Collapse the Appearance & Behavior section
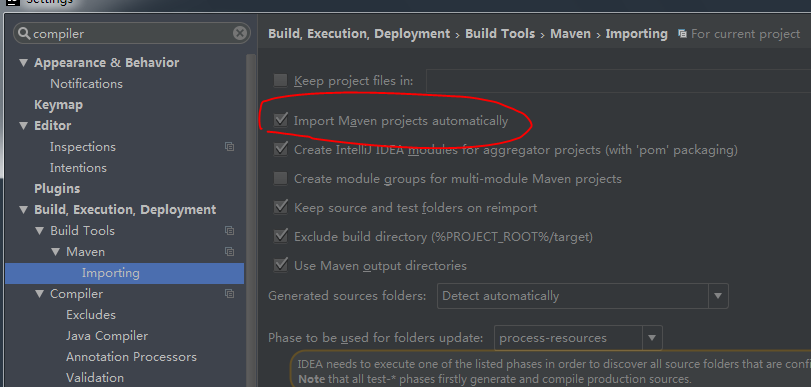The image size is (811, 387). pyautogui.click(x=23, y=63)
